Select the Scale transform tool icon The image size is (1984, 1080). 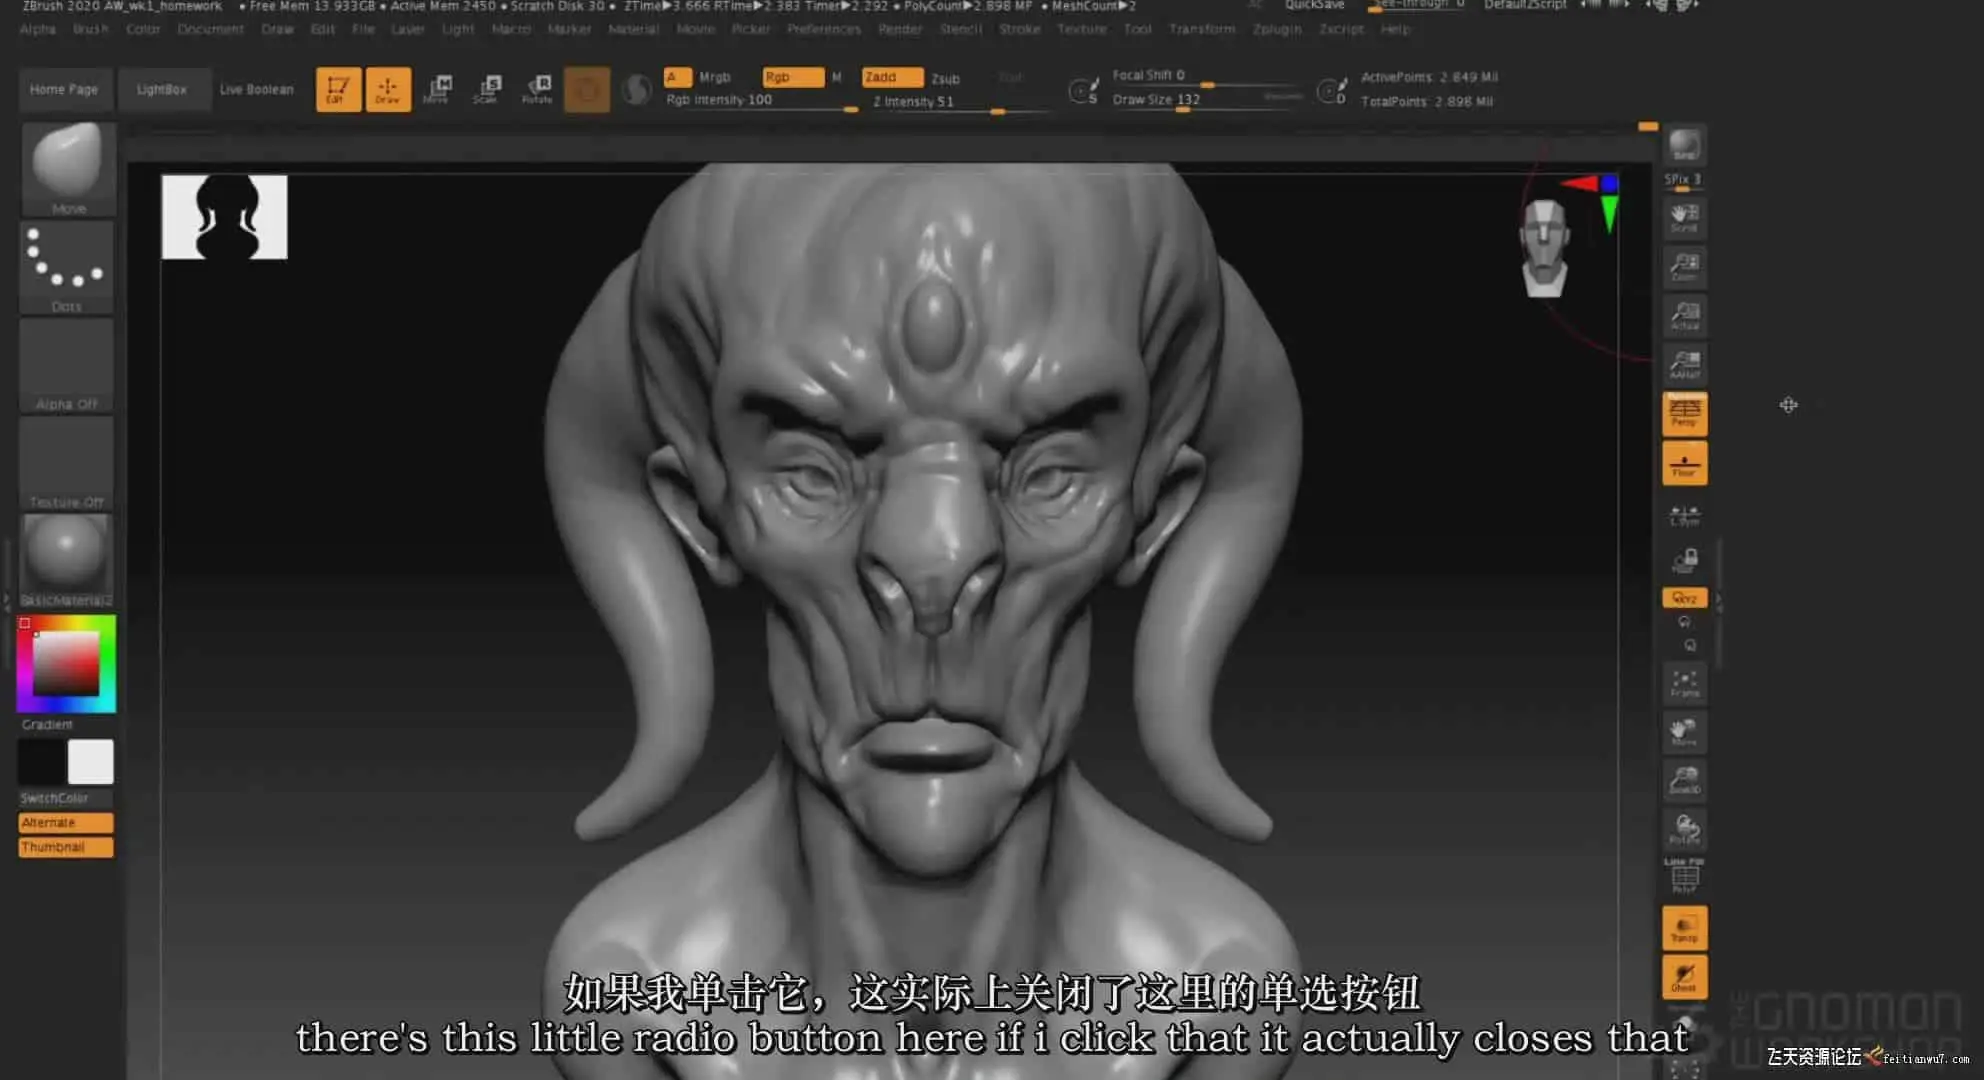pyautogui.click(x=487, y=89)
